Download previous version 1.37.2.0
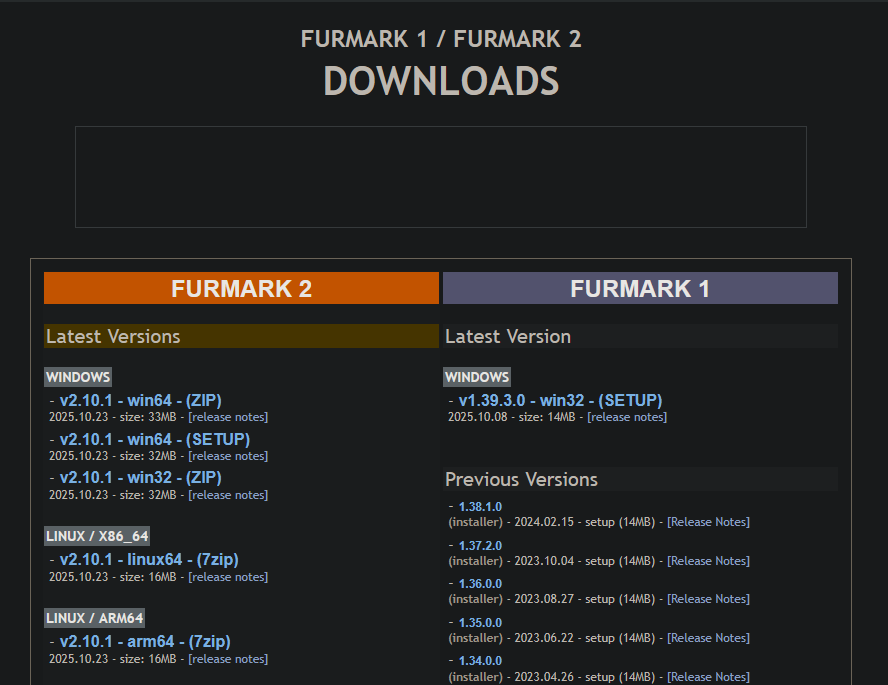The height and width of the screenshot is (685, 888). pyautogui.click(x=480, y=546)
